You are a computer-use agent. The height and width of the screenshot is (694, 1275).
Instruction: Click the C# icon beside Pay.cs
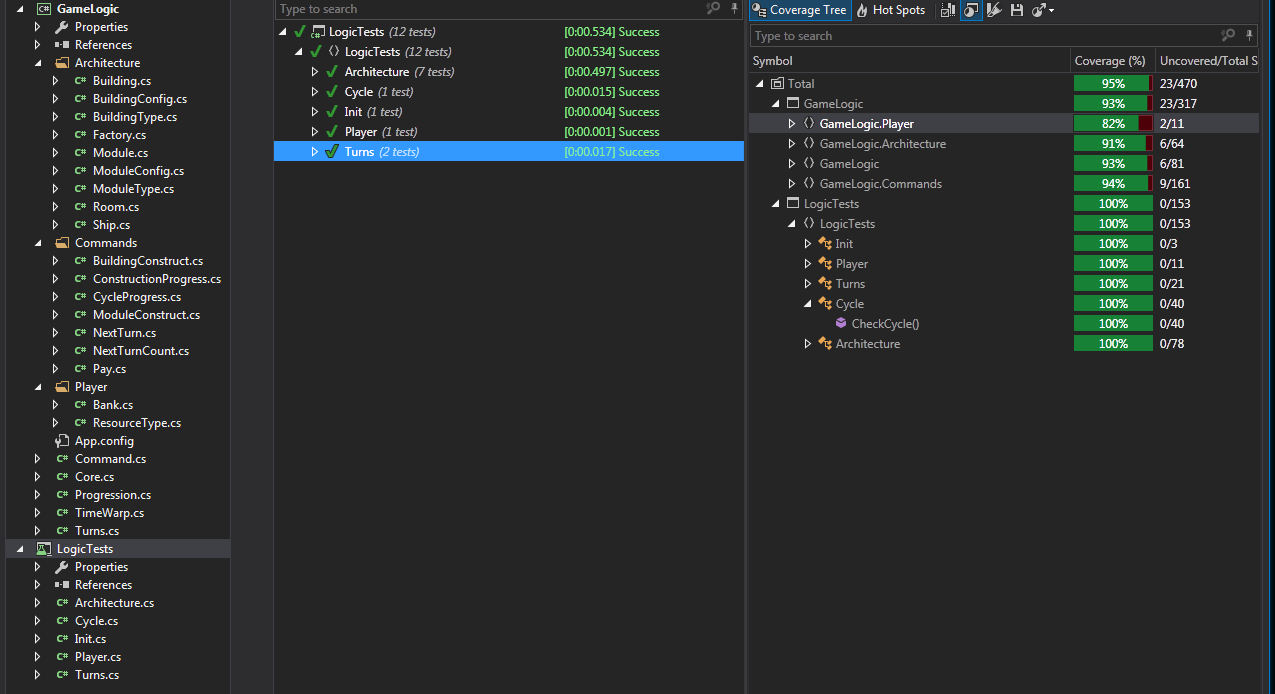coord(80,369)
